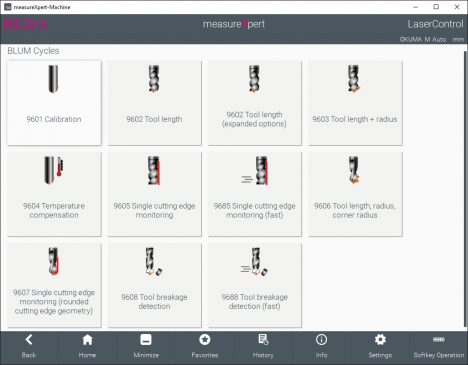
Task: Open 9606 Tool length, radius, corner radius
Action: pos(355,194)
